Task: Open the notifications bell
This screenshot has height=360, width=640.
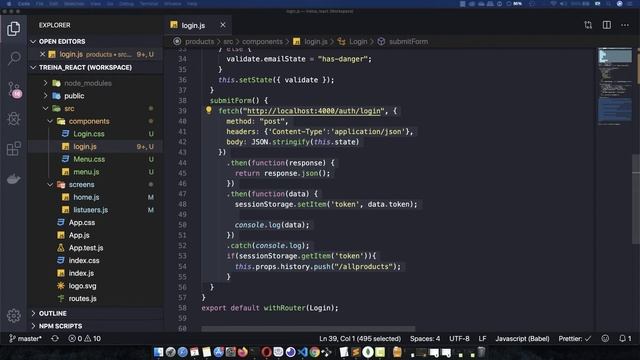Action: click(x=625, y=338)
